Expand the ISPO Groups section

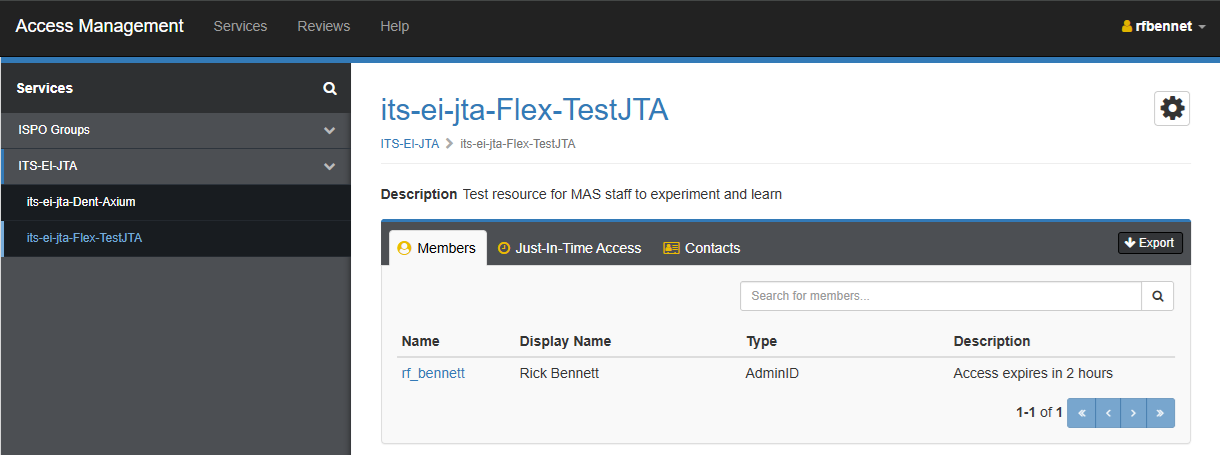coord(329,130)
